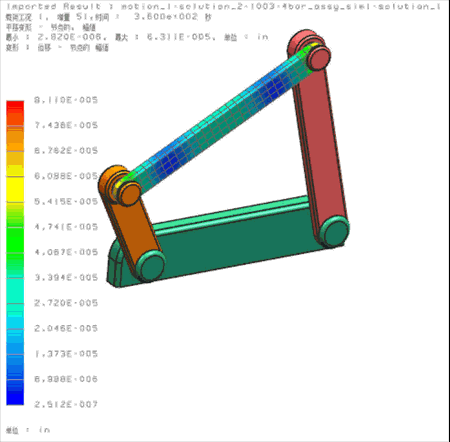Select the 6.762E-005 legend label
This screenshot has width=450, height=442.
66,151
